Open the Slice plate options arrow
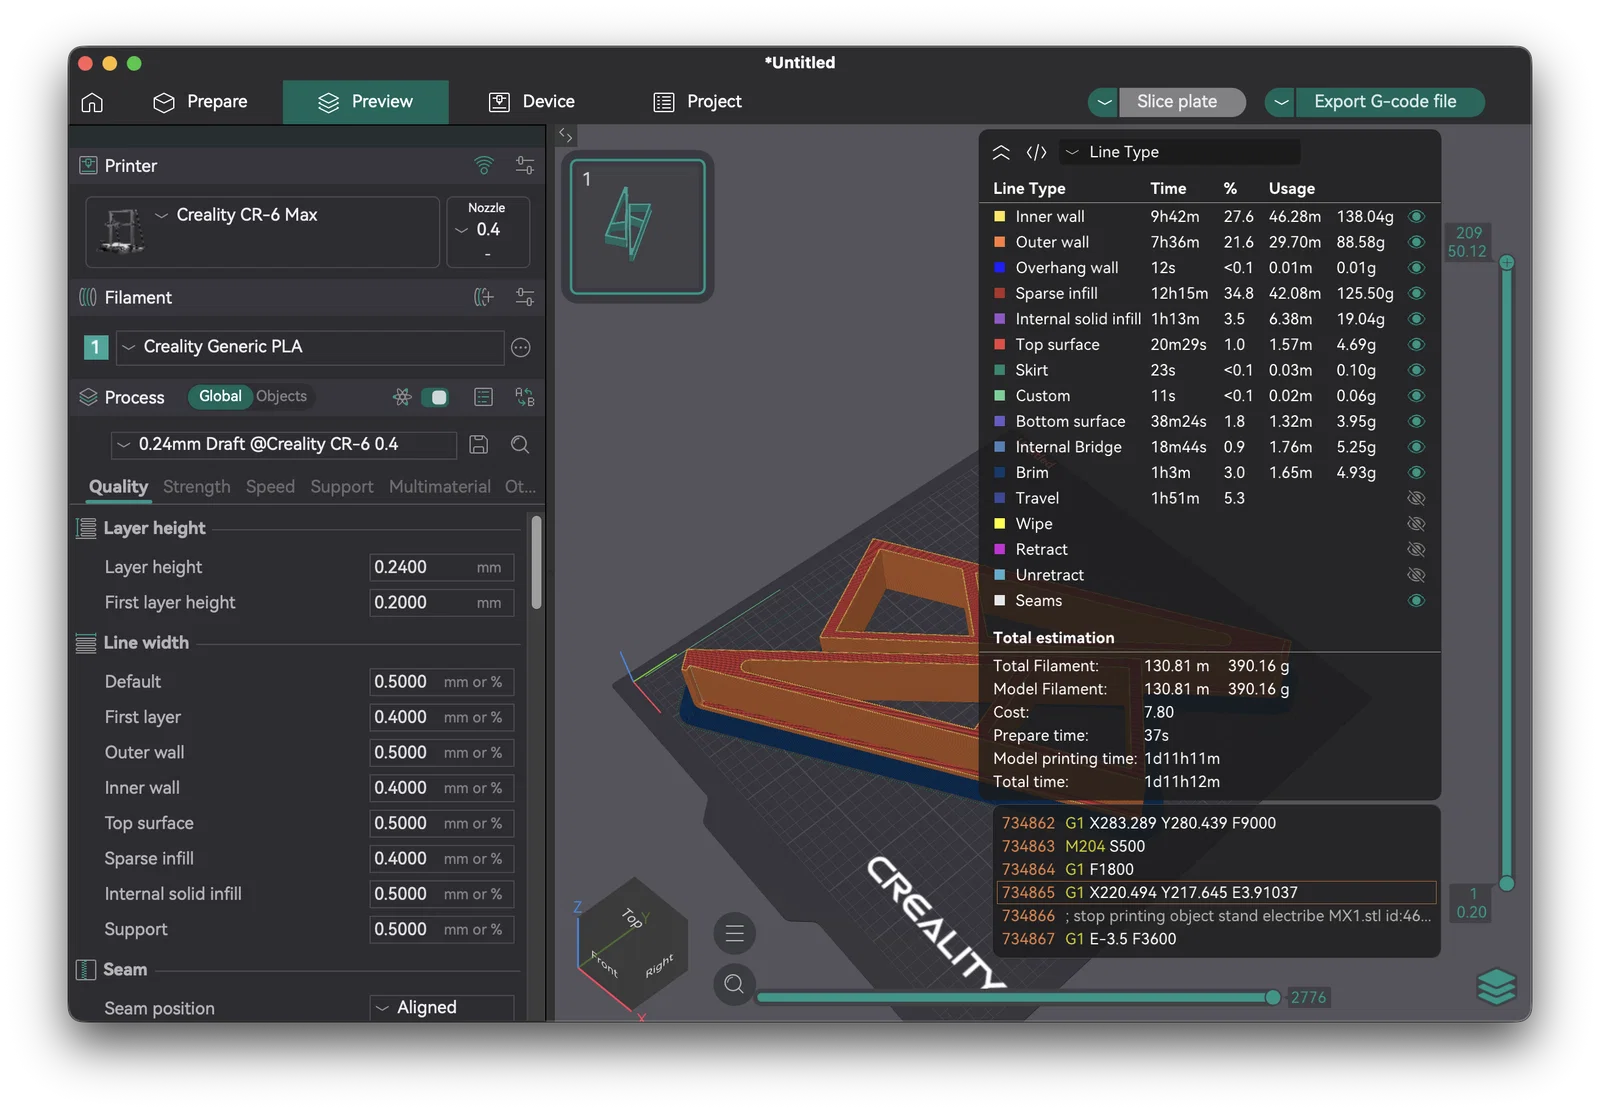This screenshot has width=1600, height=1112. (x=1104, y=102)
